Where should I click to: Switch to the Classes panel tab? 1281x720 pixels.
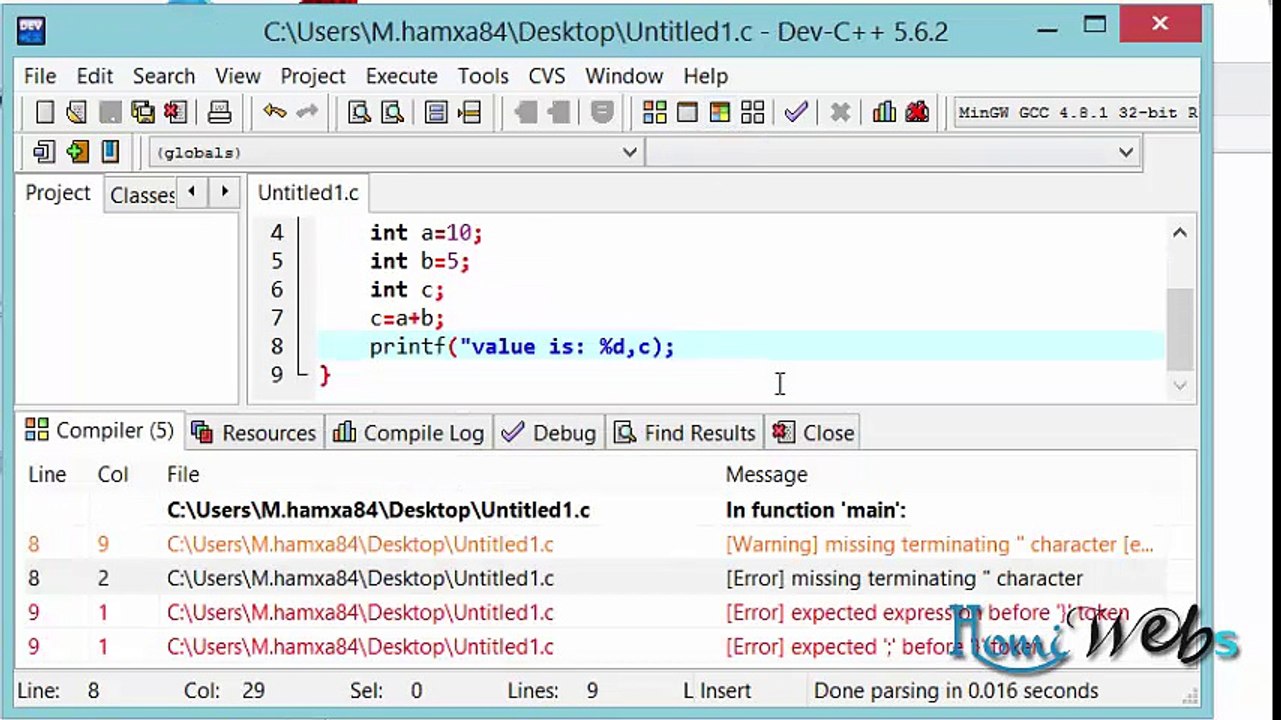tap(140, 195)
